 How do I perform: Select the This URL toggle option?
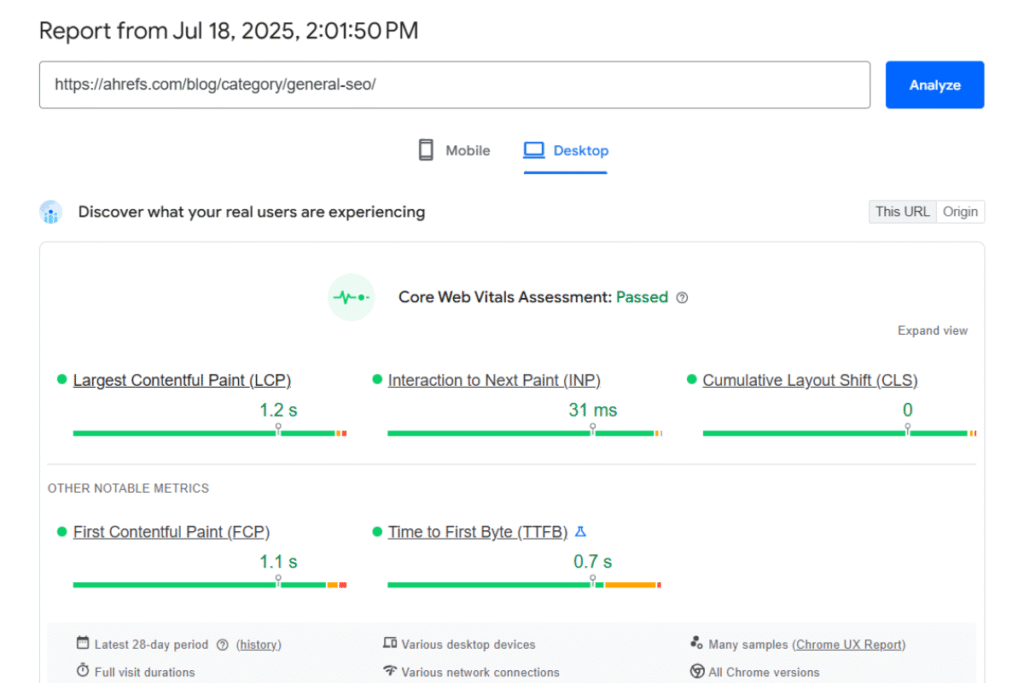[x=902, y=212]
